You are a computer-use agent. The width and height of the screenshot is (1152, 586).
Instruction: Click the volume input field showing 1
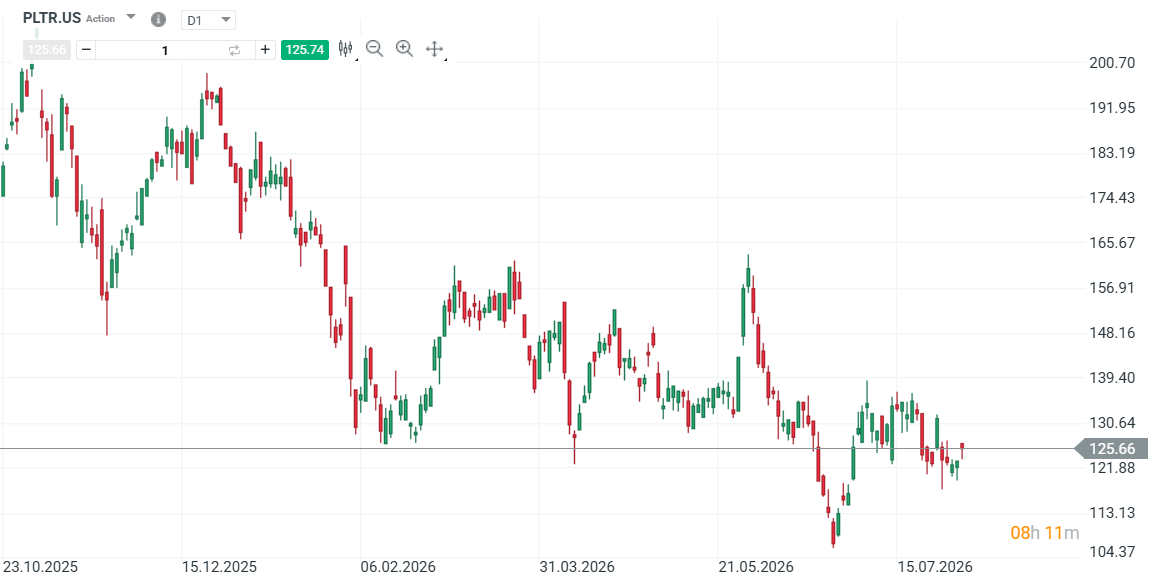(165, 50)
